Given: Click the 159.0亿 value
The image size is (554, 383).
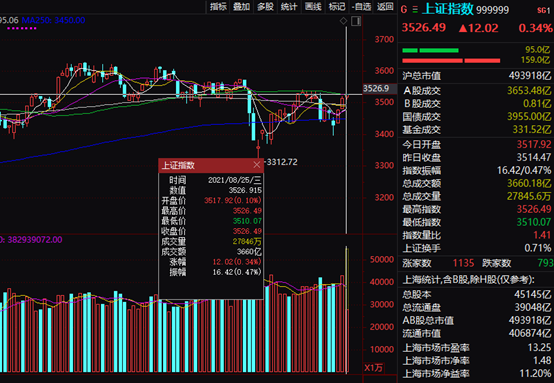Looking at the screenshot, I should (535, 60).
